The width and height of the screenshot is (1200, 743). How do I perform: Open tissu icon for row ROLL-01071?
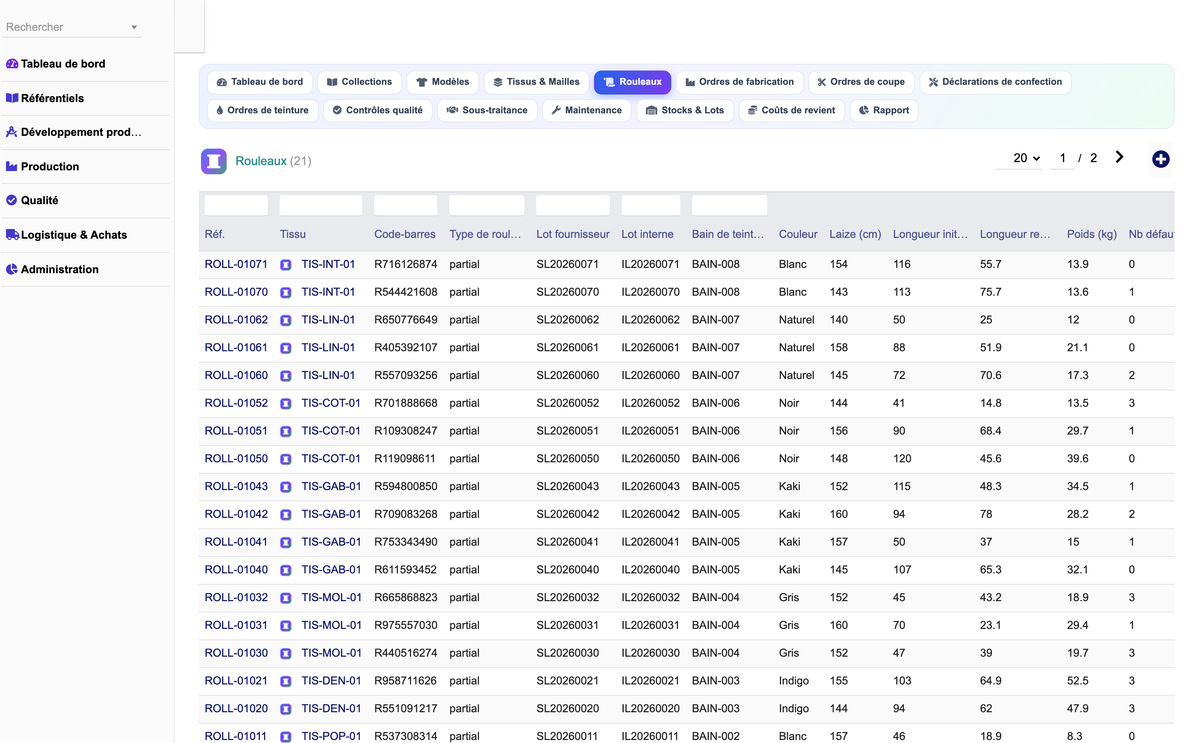click(x=286, y=265)
